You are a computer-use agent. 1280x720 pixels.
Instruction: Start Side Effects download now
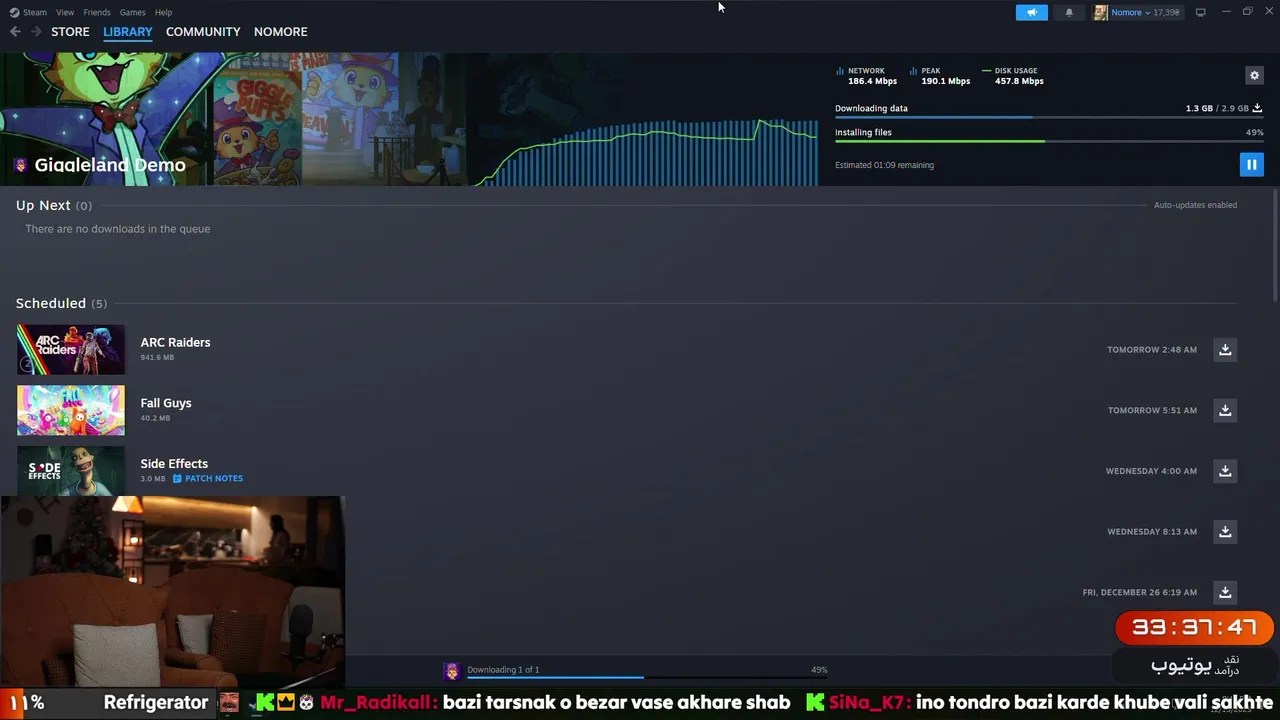pyautogui.click(x=1225, y=471)
